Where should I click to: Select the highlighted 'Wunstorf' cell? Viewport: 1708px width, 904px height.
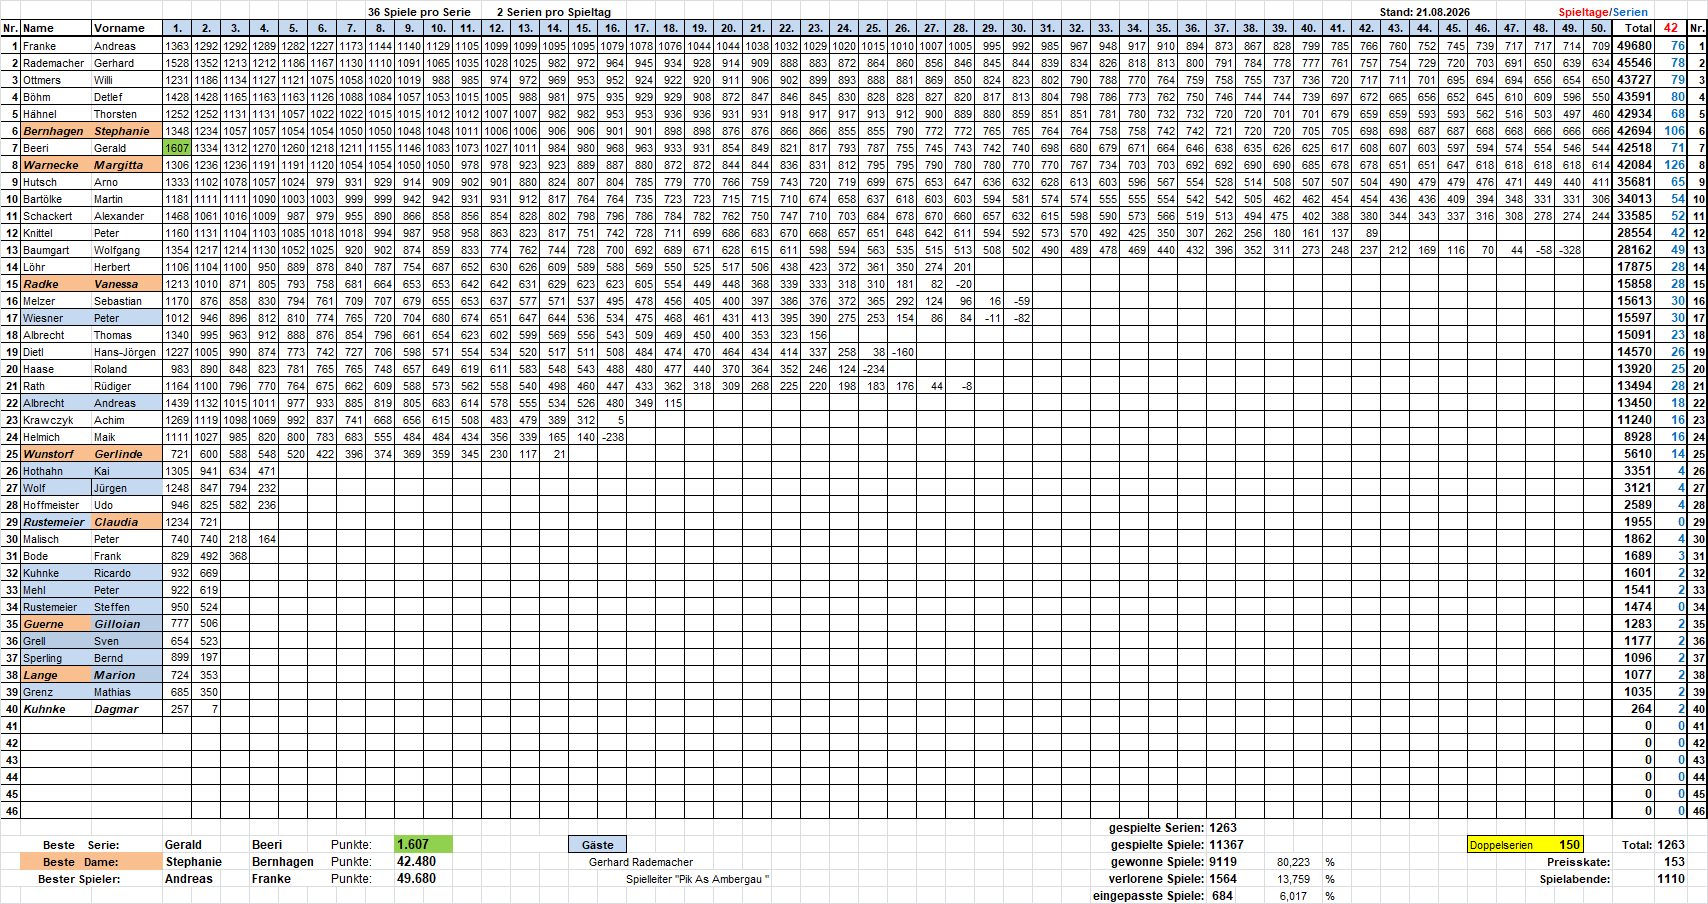tap(56, 454)
